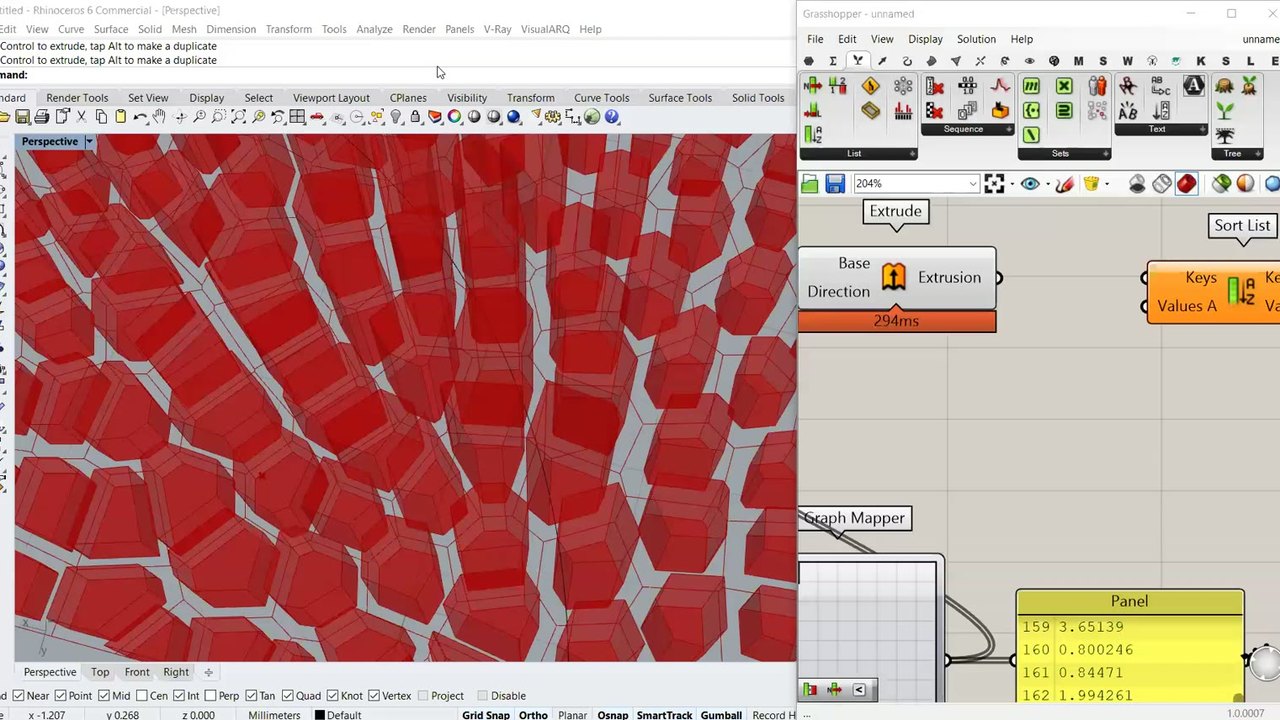This screenshot has width=1280, height=720.
Task: Click Grasshopper sketch pencil icon
Action: coord(1064,184)
